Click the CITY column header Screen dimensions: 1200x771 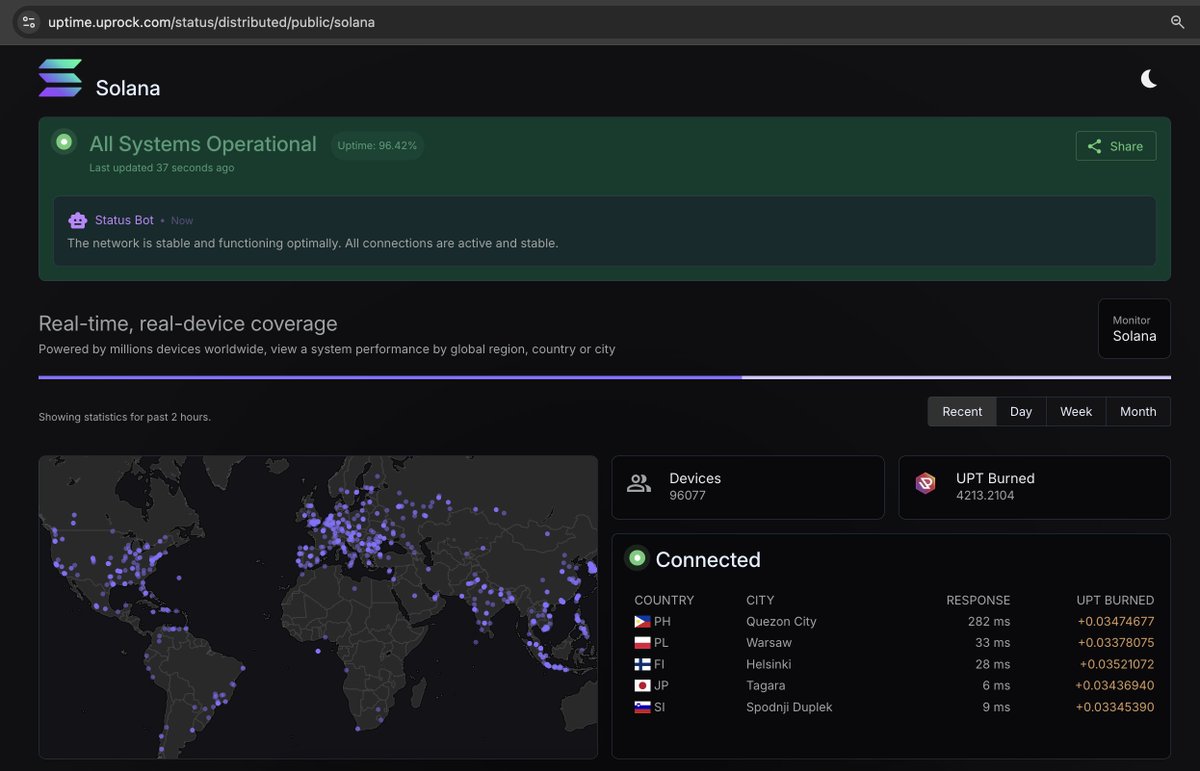click(760, 600)
